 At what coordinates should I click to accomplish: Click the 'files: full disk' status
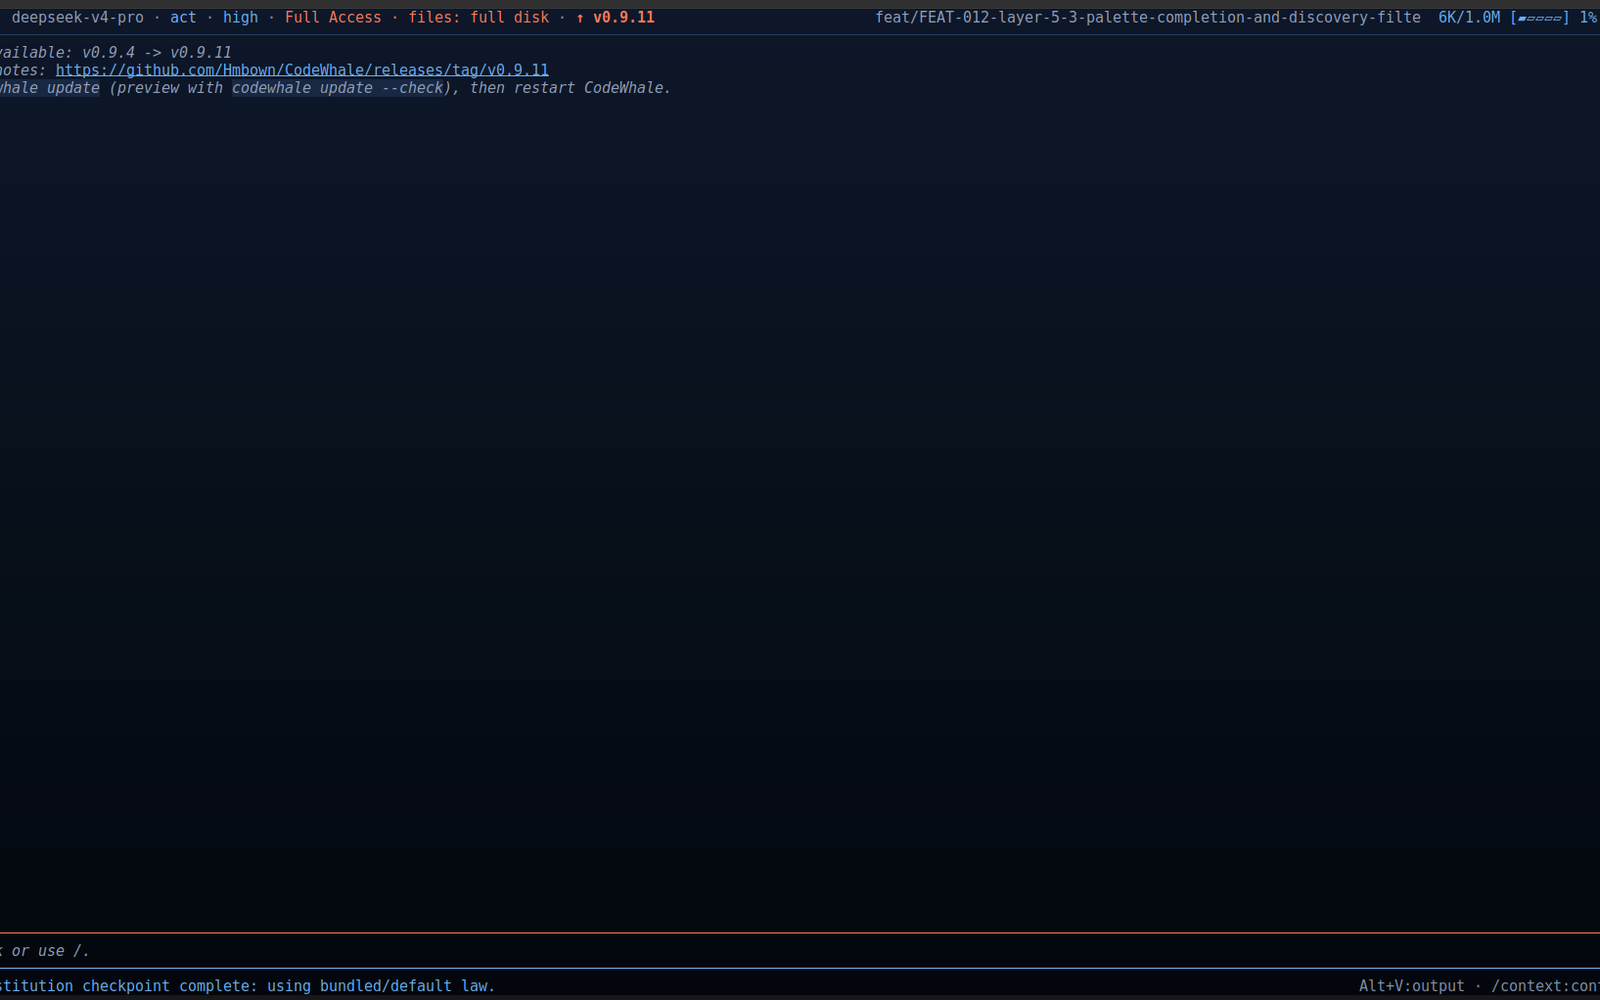(x=479, y=18)
